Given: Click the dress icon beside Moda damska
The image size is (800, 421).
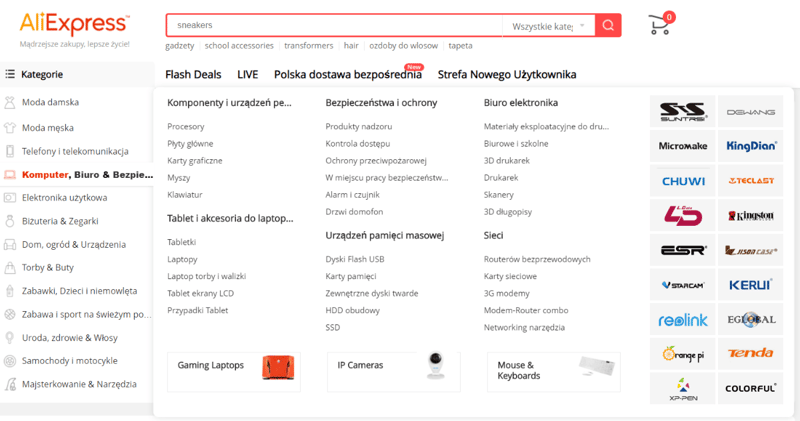Looking at the screenshot, I should coord(10,103).
